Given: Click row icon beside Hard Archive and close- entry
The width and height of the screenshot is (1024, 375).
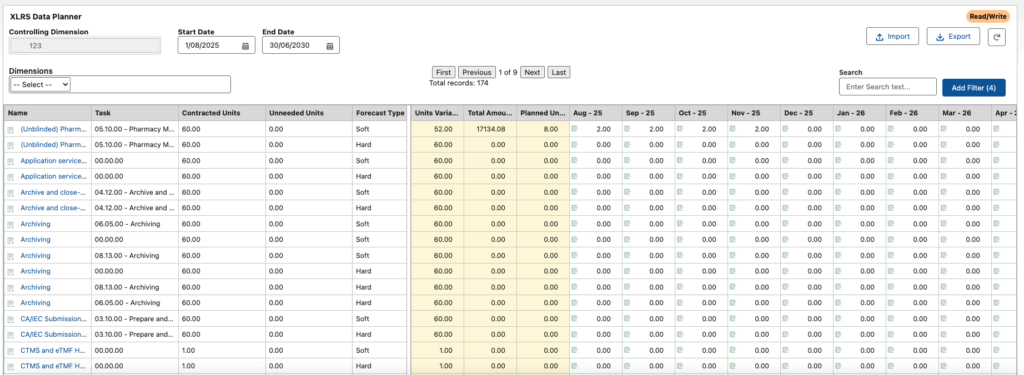Looking at the screenshot, I should click(x=10, y=208).
